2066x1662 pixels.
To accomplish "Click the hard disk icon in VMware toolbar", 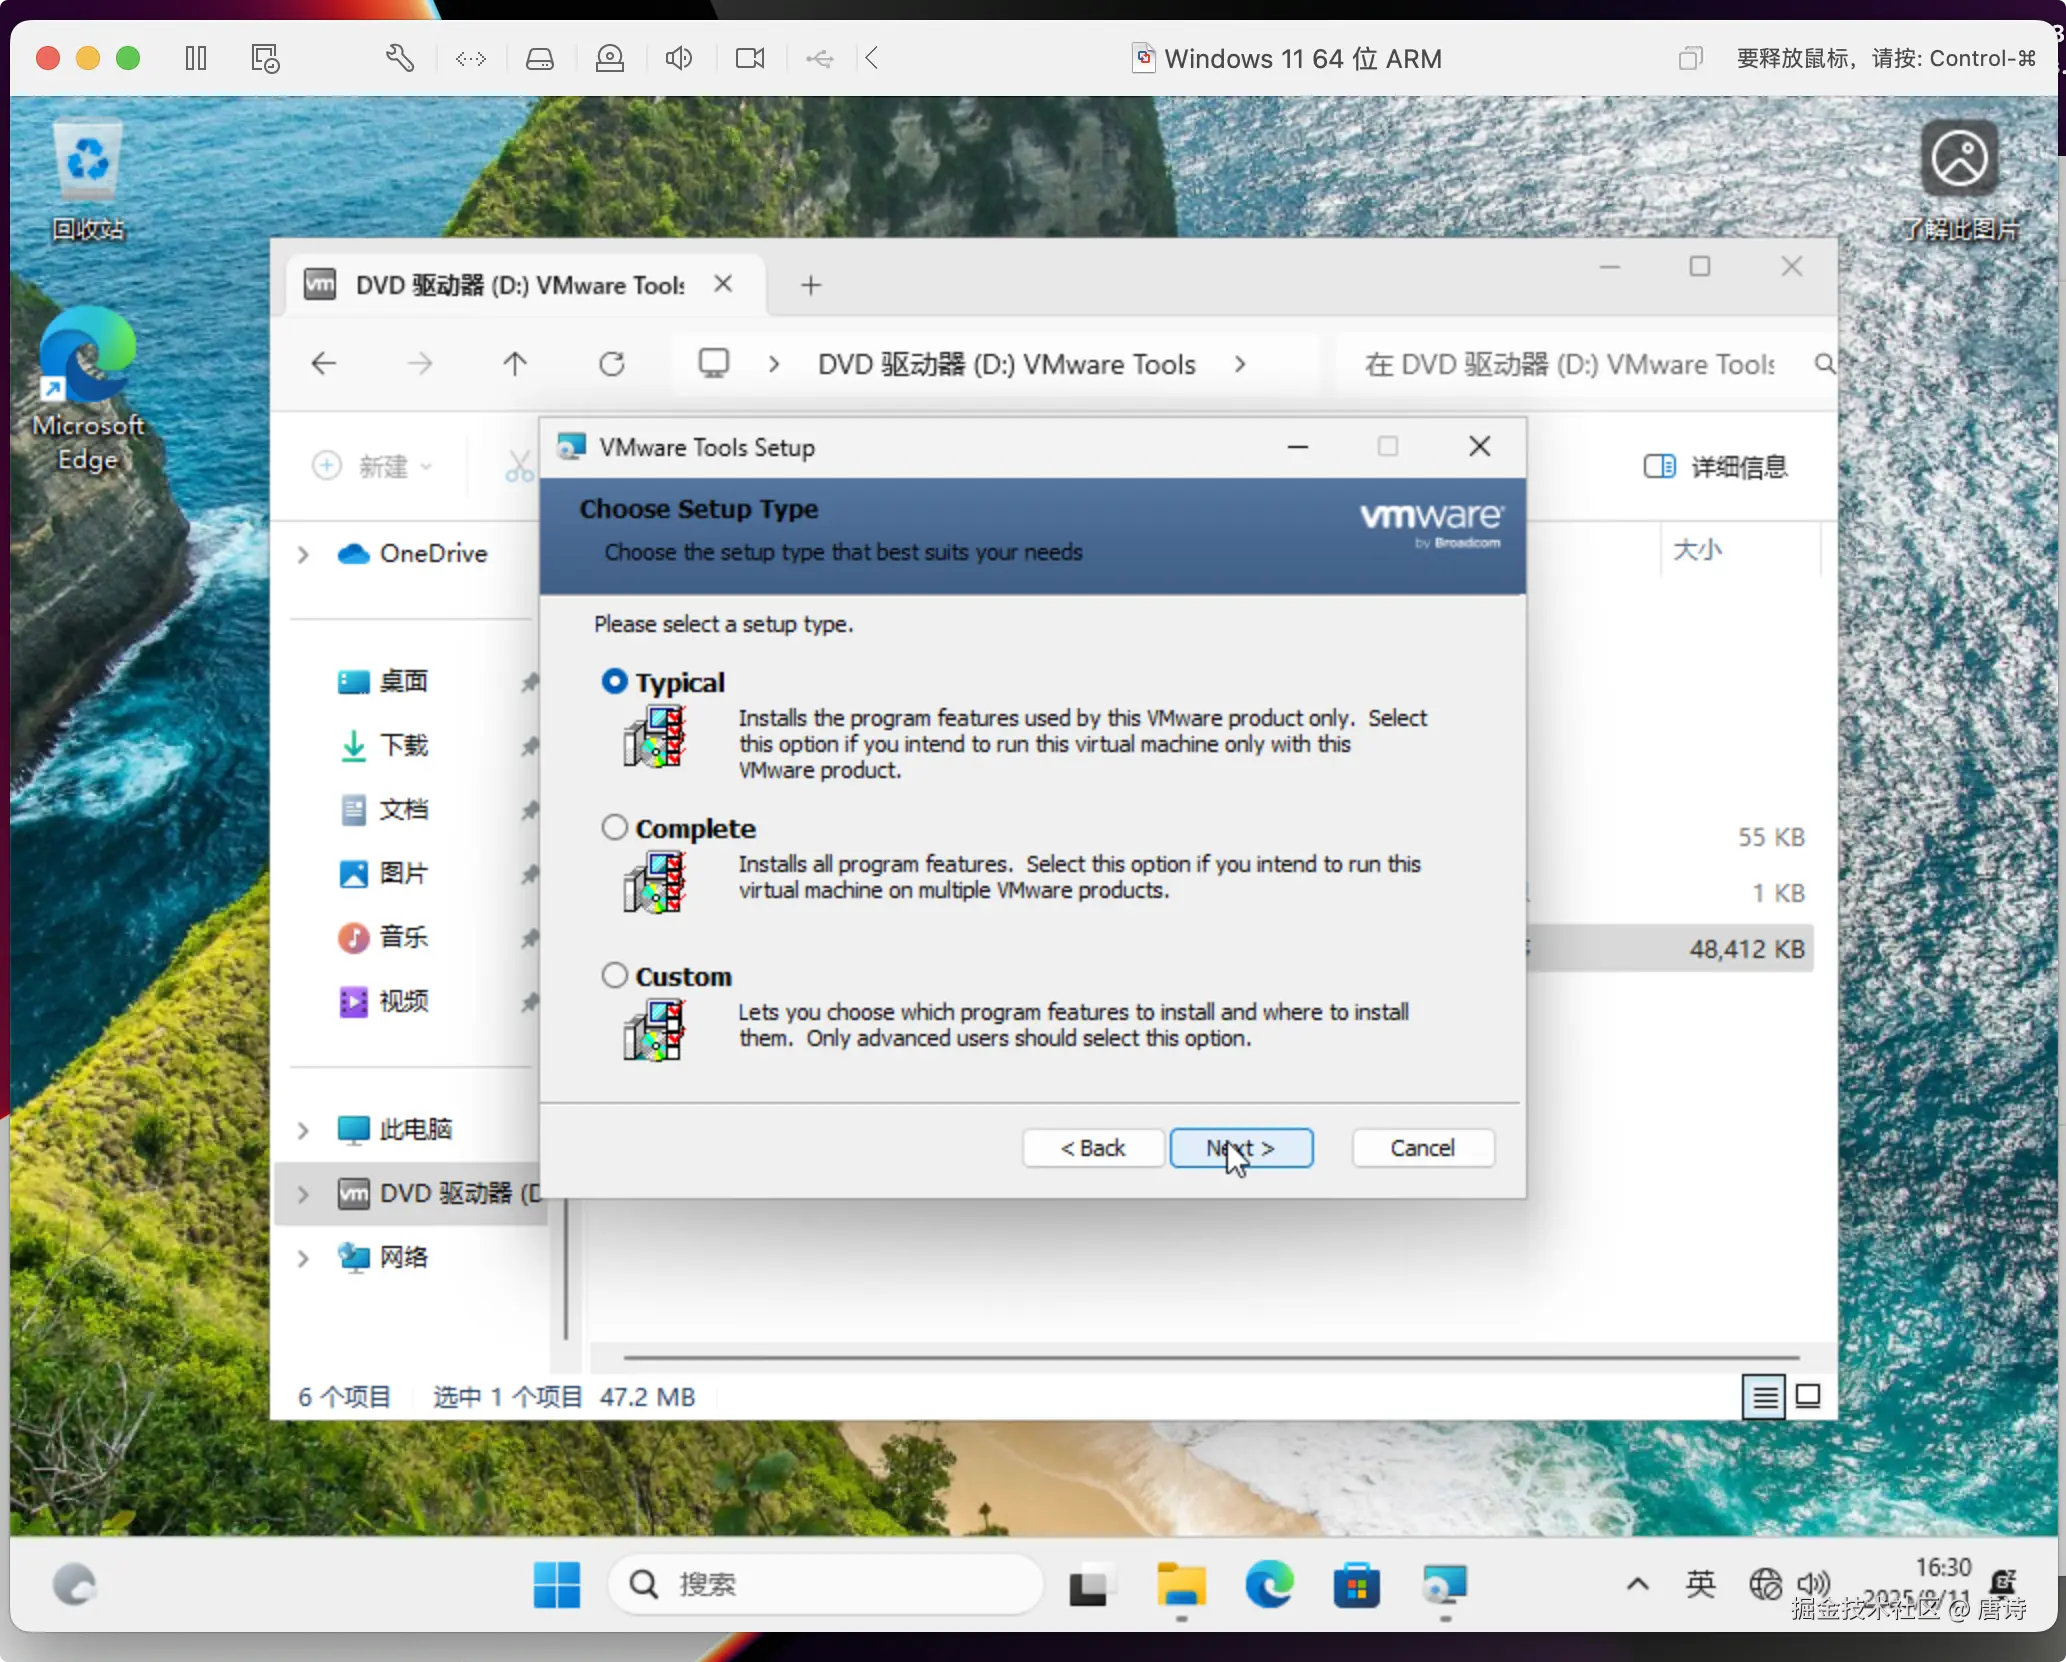I will click(x=540, y=58).
